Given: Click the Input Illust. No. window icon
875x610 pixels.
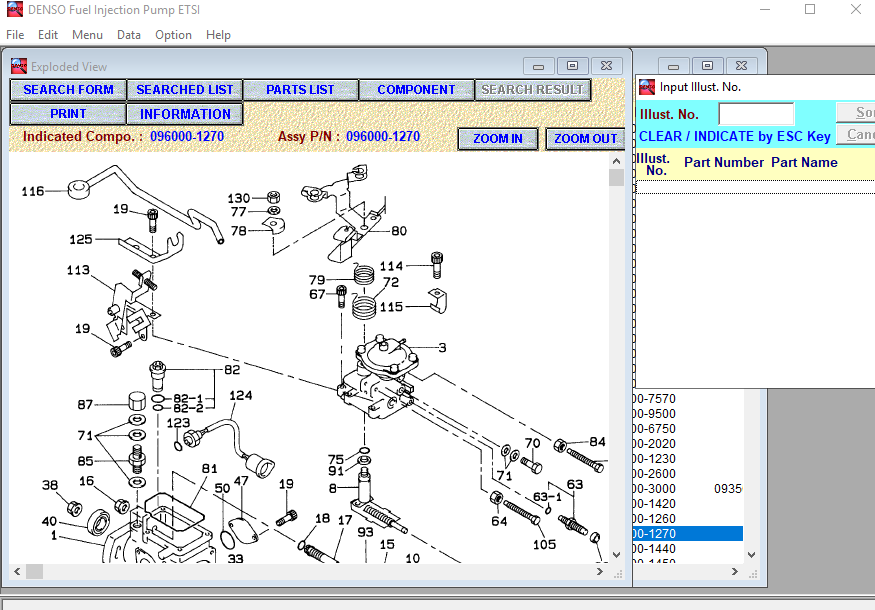Looking at the screenshot, I should 647,87.
